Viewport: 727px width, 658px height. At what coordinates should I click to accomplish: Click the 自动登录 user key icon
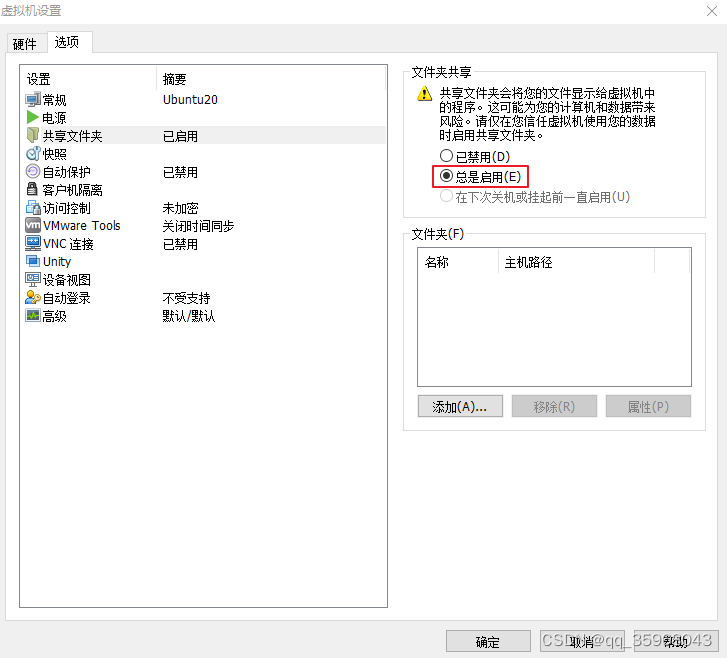tap(33, 297)
